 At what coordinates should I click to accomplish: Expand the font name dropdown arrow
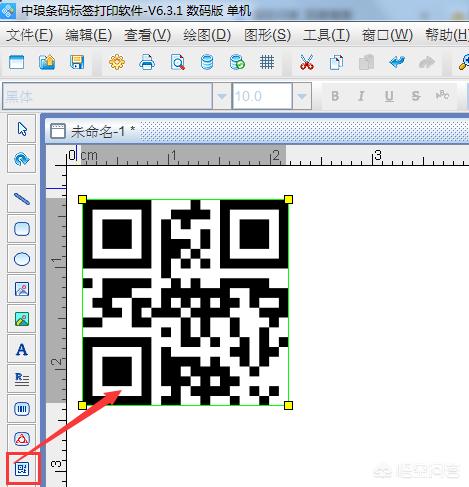[x=222, y=96]
